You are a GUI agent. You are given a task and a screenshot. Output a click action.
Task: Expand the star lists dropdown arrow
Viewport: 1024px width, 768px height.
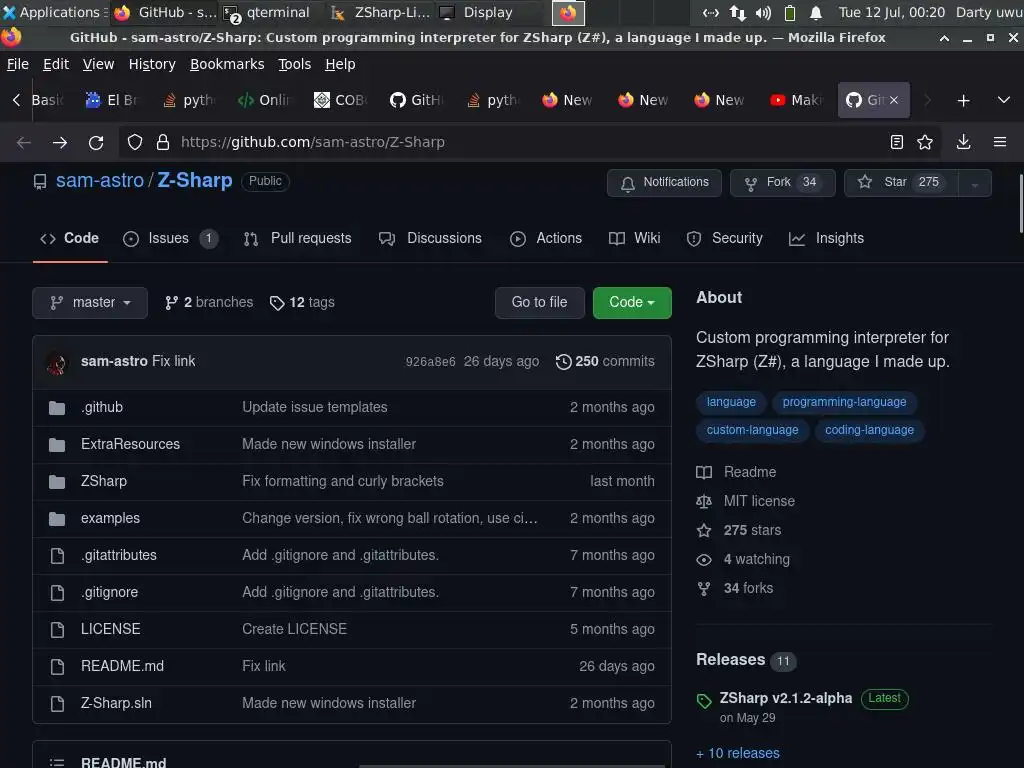(x=974, y=184)
